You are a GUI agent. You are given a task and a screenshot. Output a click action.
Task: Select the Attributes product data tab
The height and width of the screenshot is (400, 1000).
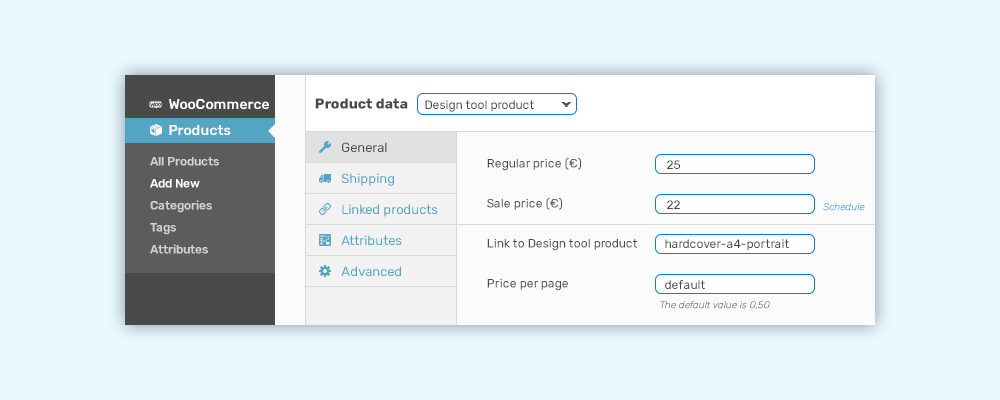(381, 241)
